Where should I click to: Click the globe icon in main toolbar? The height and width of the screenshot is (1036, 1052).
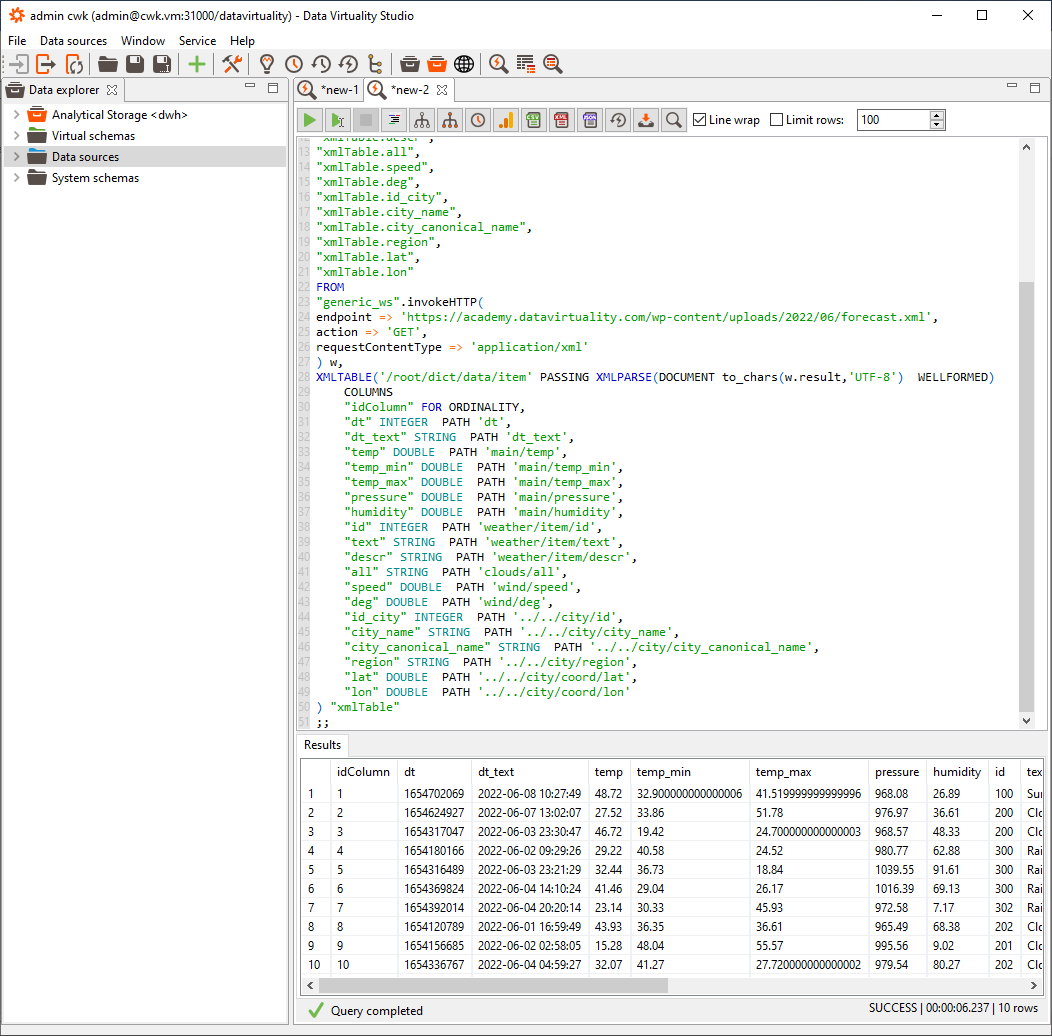(464, 64)
